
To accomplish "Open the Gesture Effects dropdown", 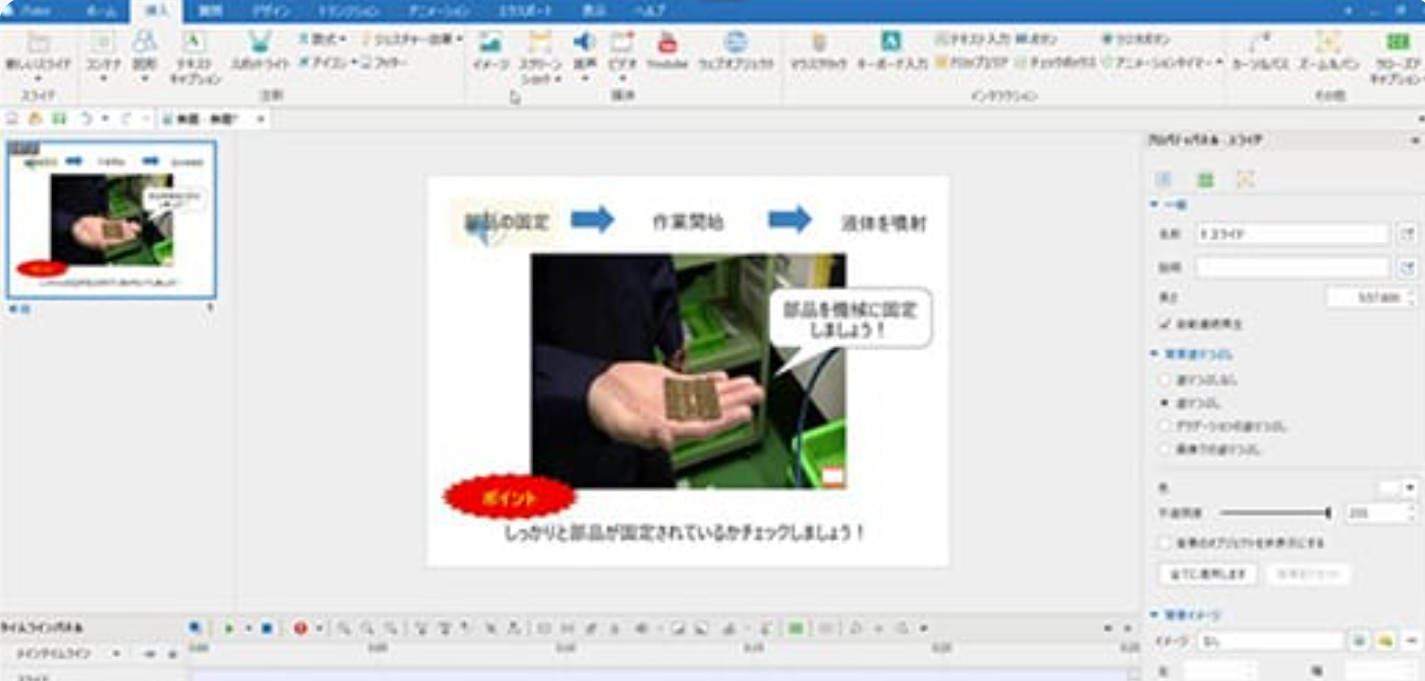I will (x=411, y=39).
